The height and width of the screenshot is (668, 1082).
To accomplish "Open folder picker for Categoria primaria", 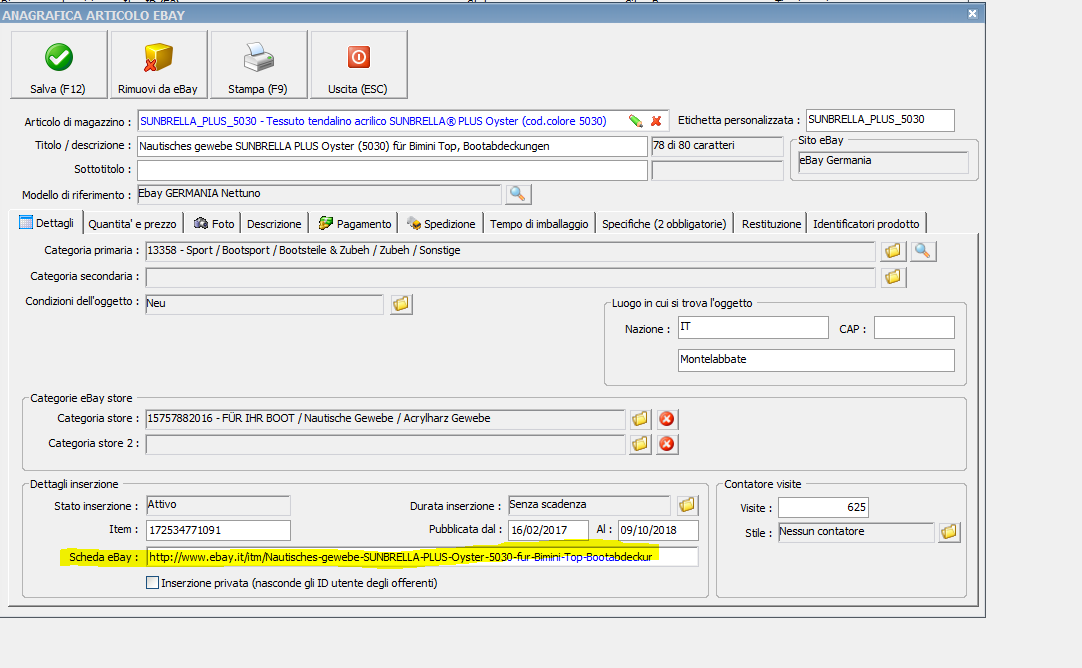I will [x=893, y=251].
